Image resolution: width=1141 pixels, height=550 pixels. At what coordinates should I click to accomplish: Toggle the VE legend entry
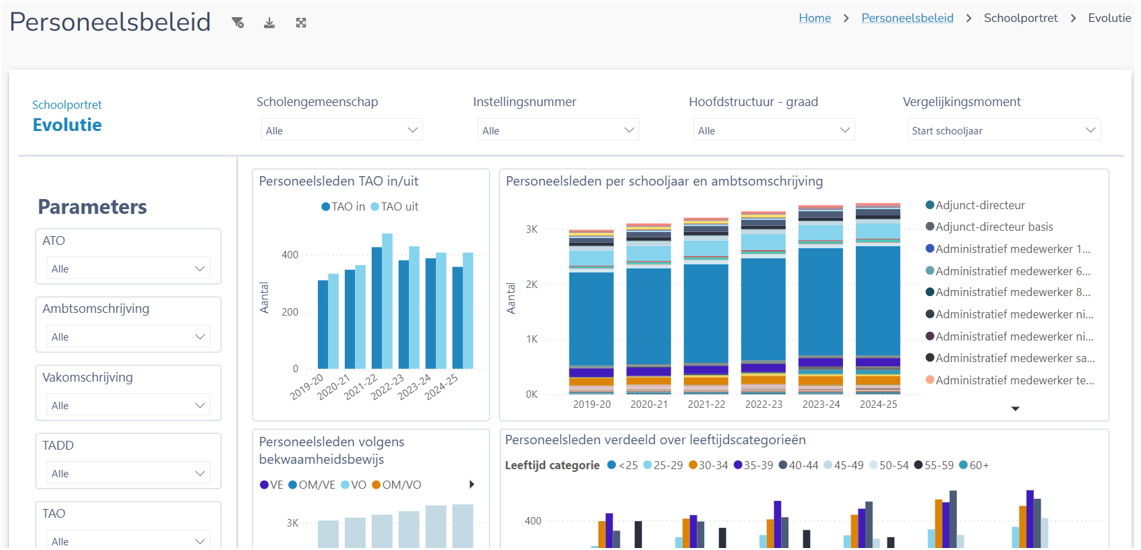264,485
